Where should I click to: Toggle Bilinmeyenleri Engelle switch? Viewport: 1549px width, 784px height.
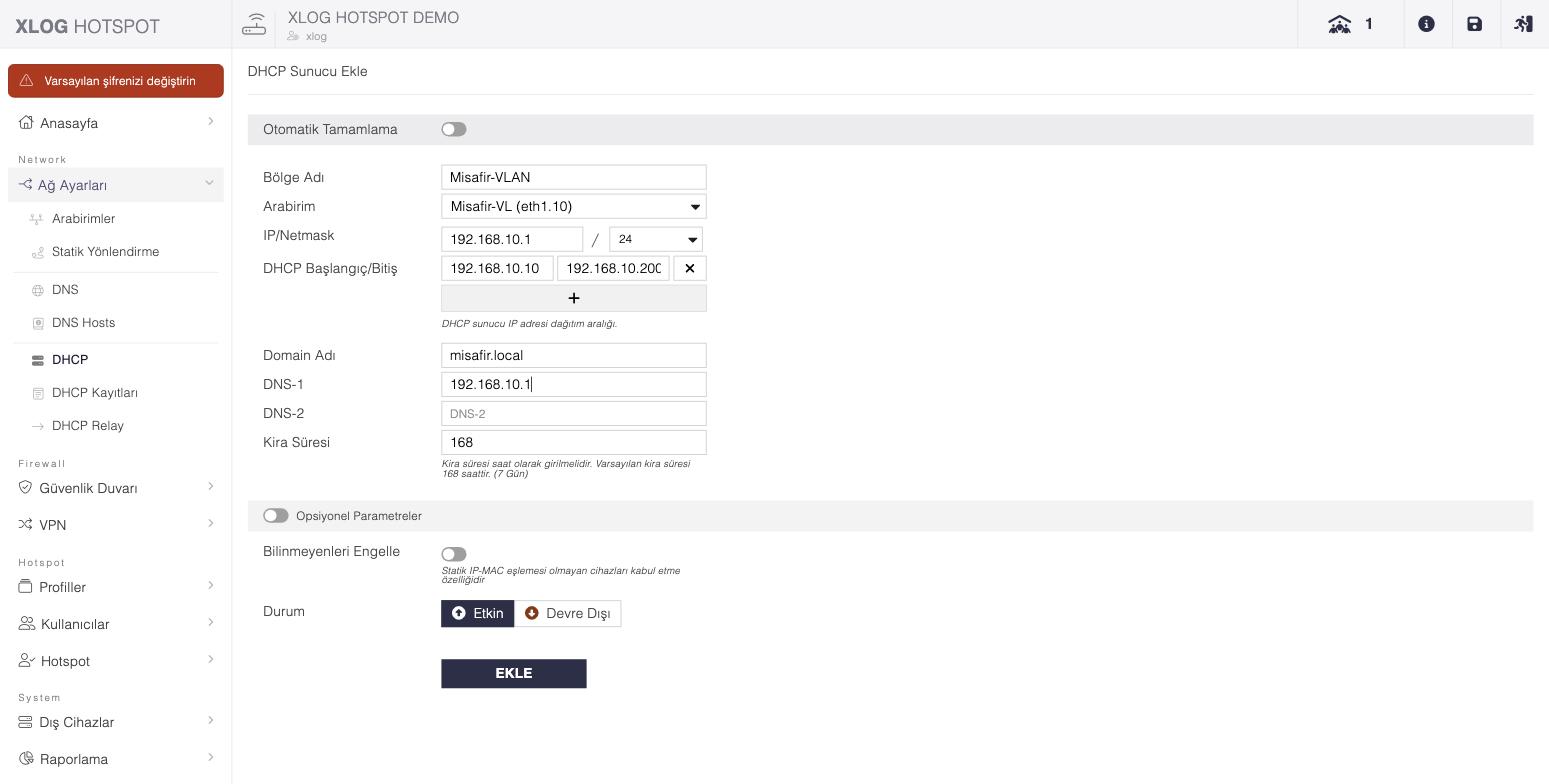pyautogui.click(x=454, y=554)
